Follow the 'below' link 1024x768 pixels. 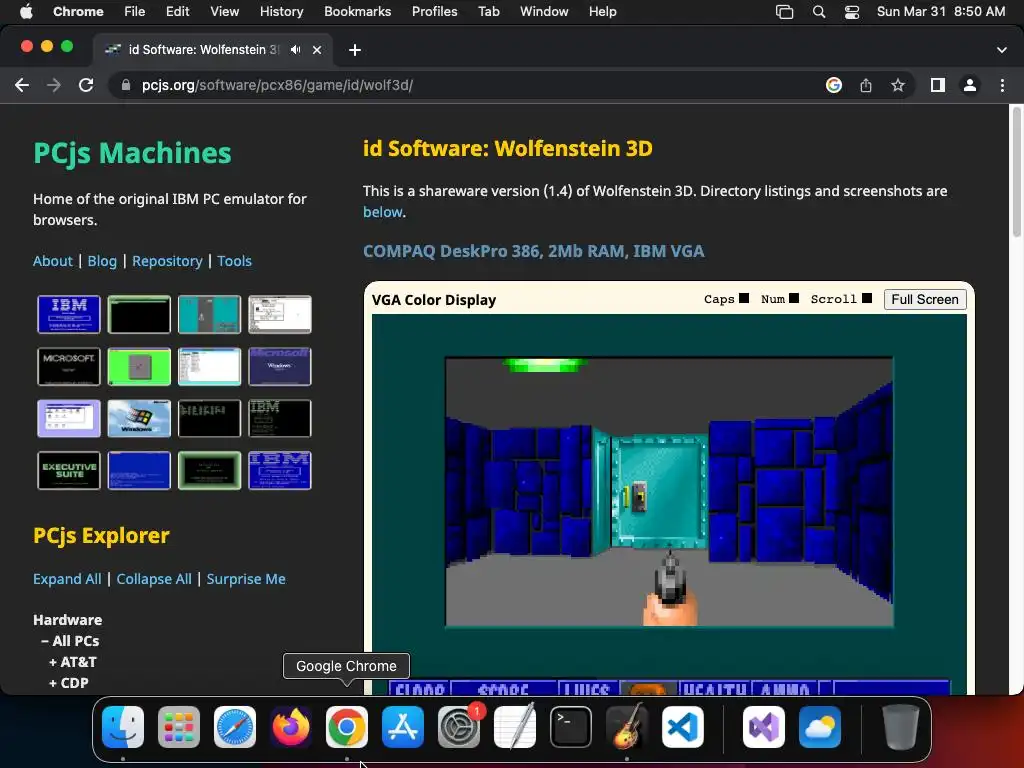coord(383,212)
